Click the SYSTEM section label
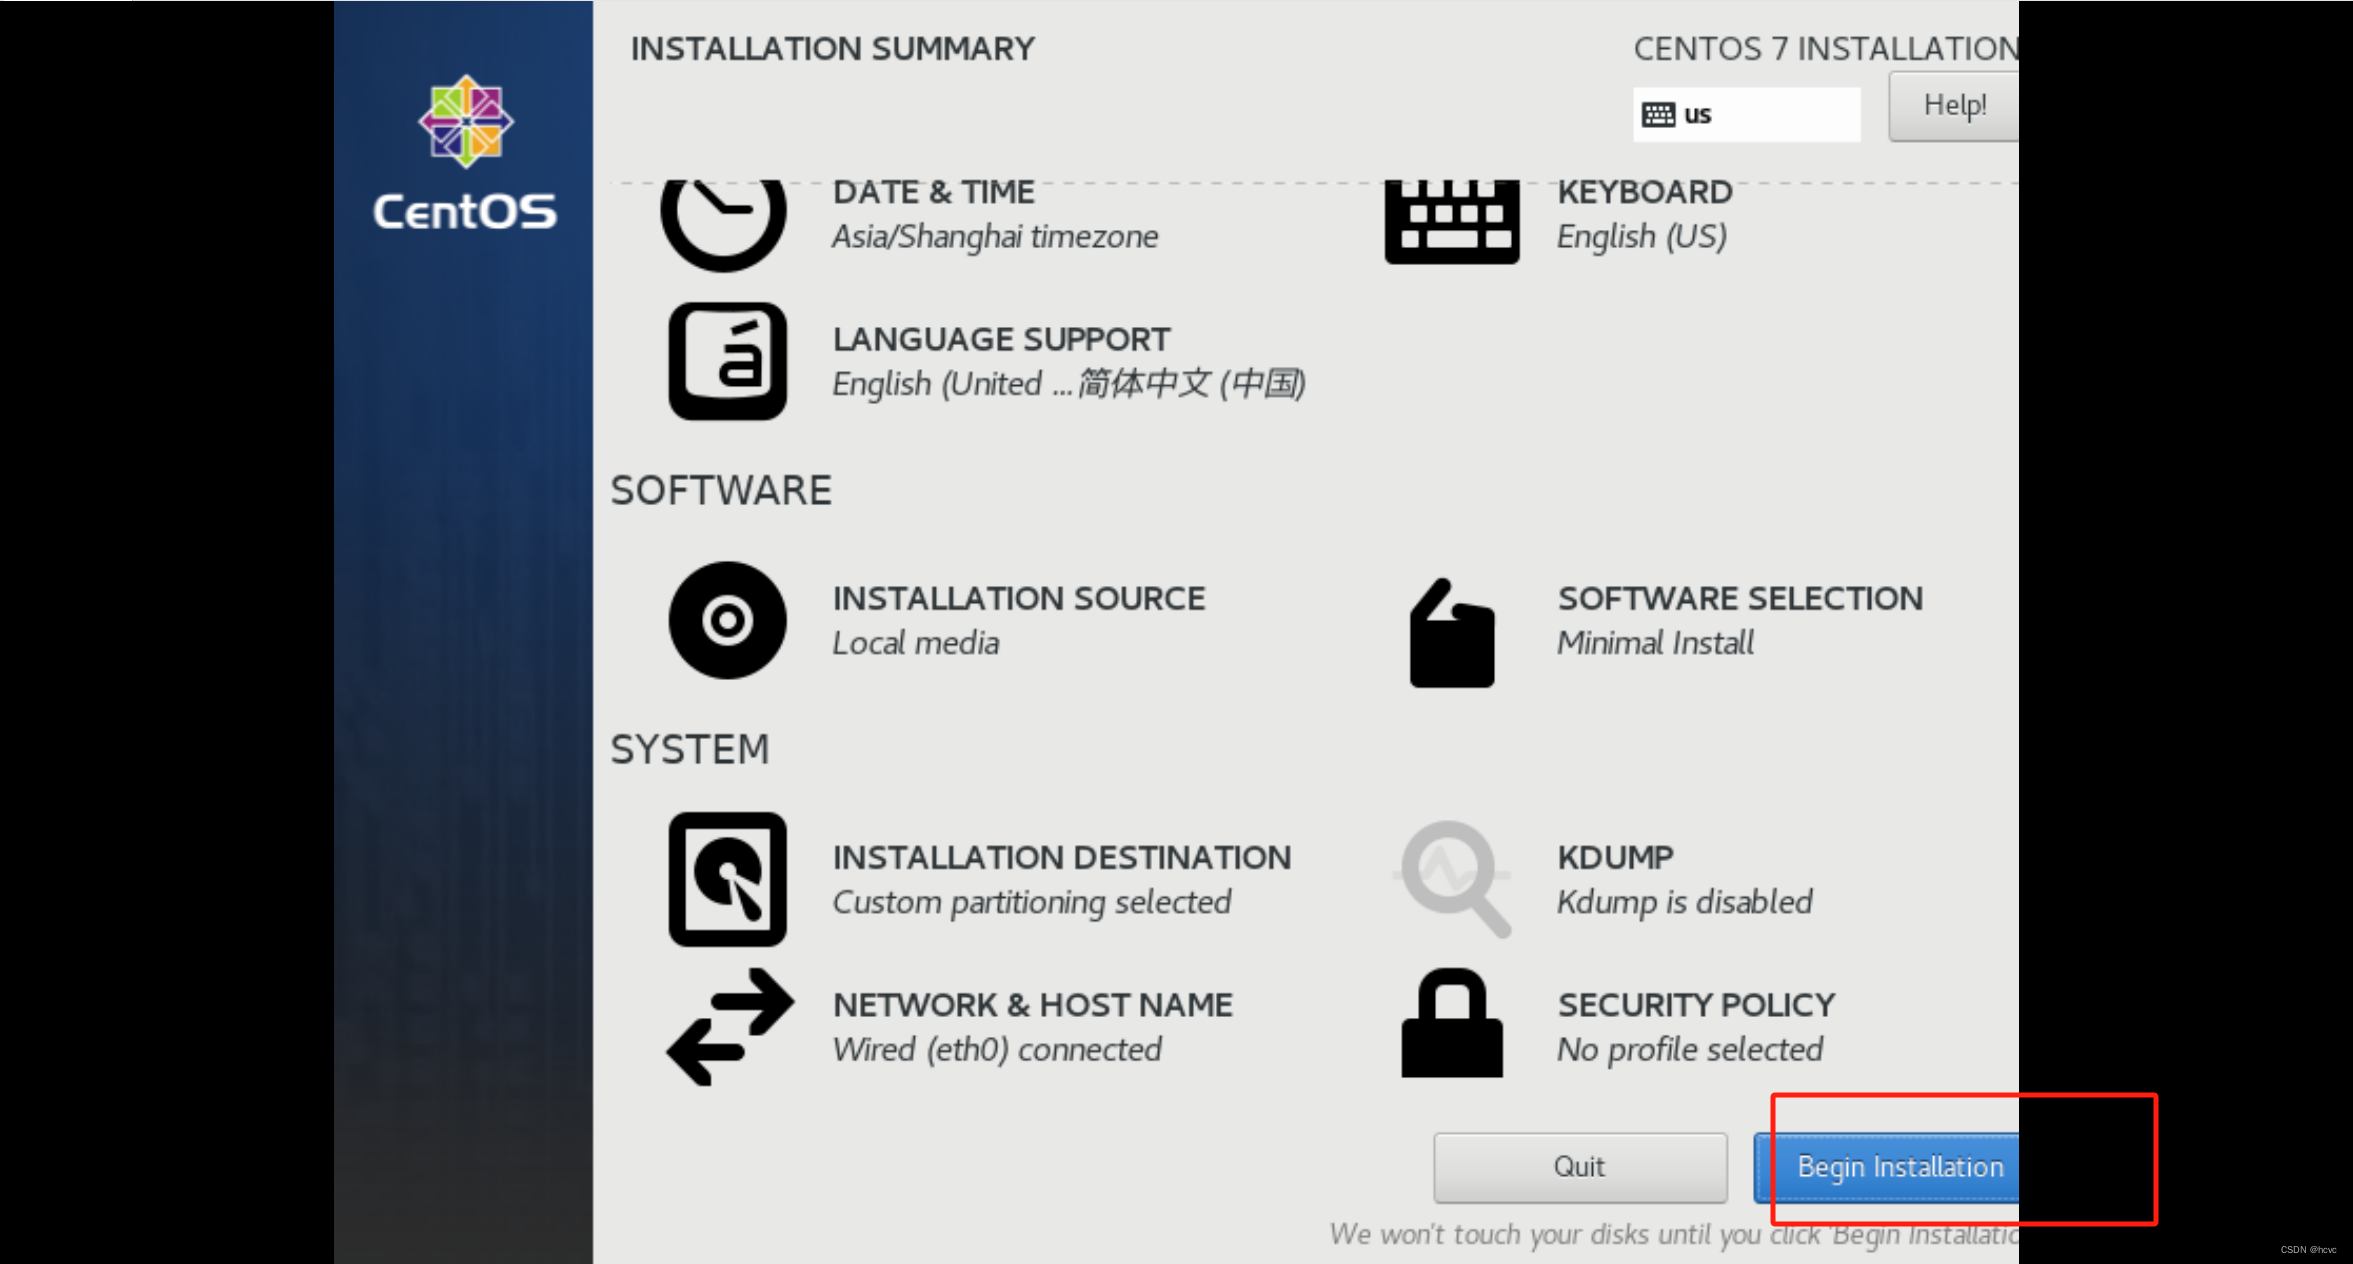Screen dimensions: 2353x1264 (690, 750)
